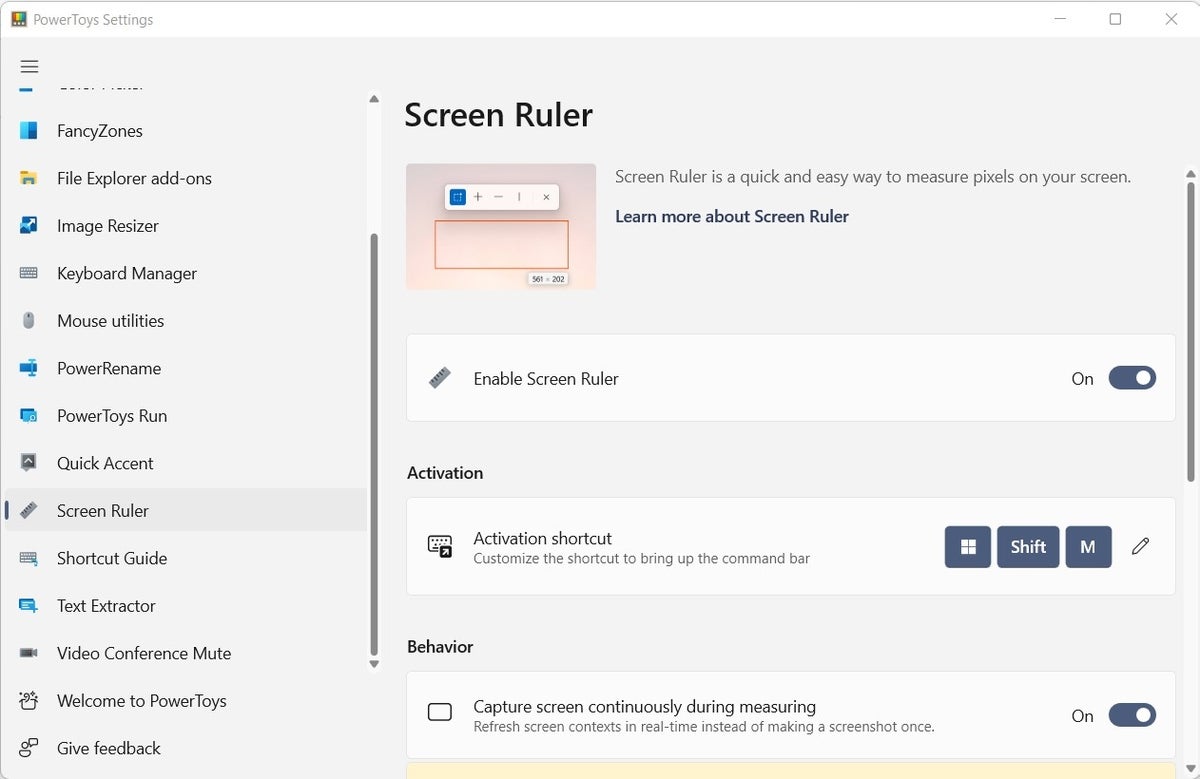Click the Keyboard Manager keyboard icon
This screenshot has width=1200, height=779.
[29, 273]
